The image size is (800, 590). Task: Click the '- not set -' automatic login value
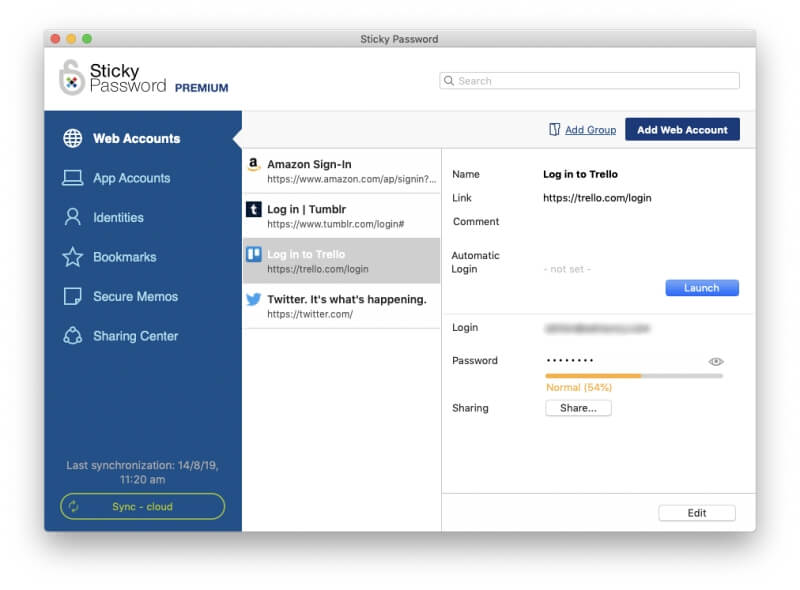pyautogui.click(x=567, y=269)
